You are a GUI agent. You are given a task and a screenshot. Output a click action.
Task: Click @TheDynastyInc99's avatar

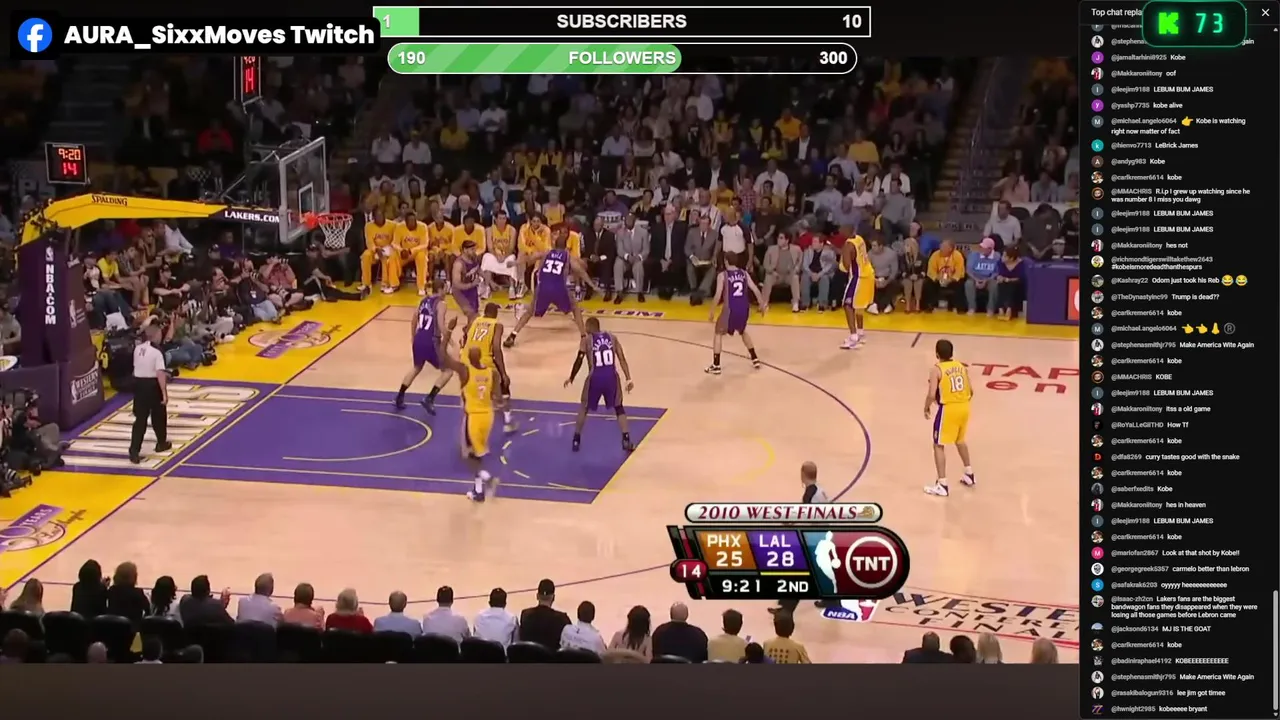click(x=1097, y=297)
